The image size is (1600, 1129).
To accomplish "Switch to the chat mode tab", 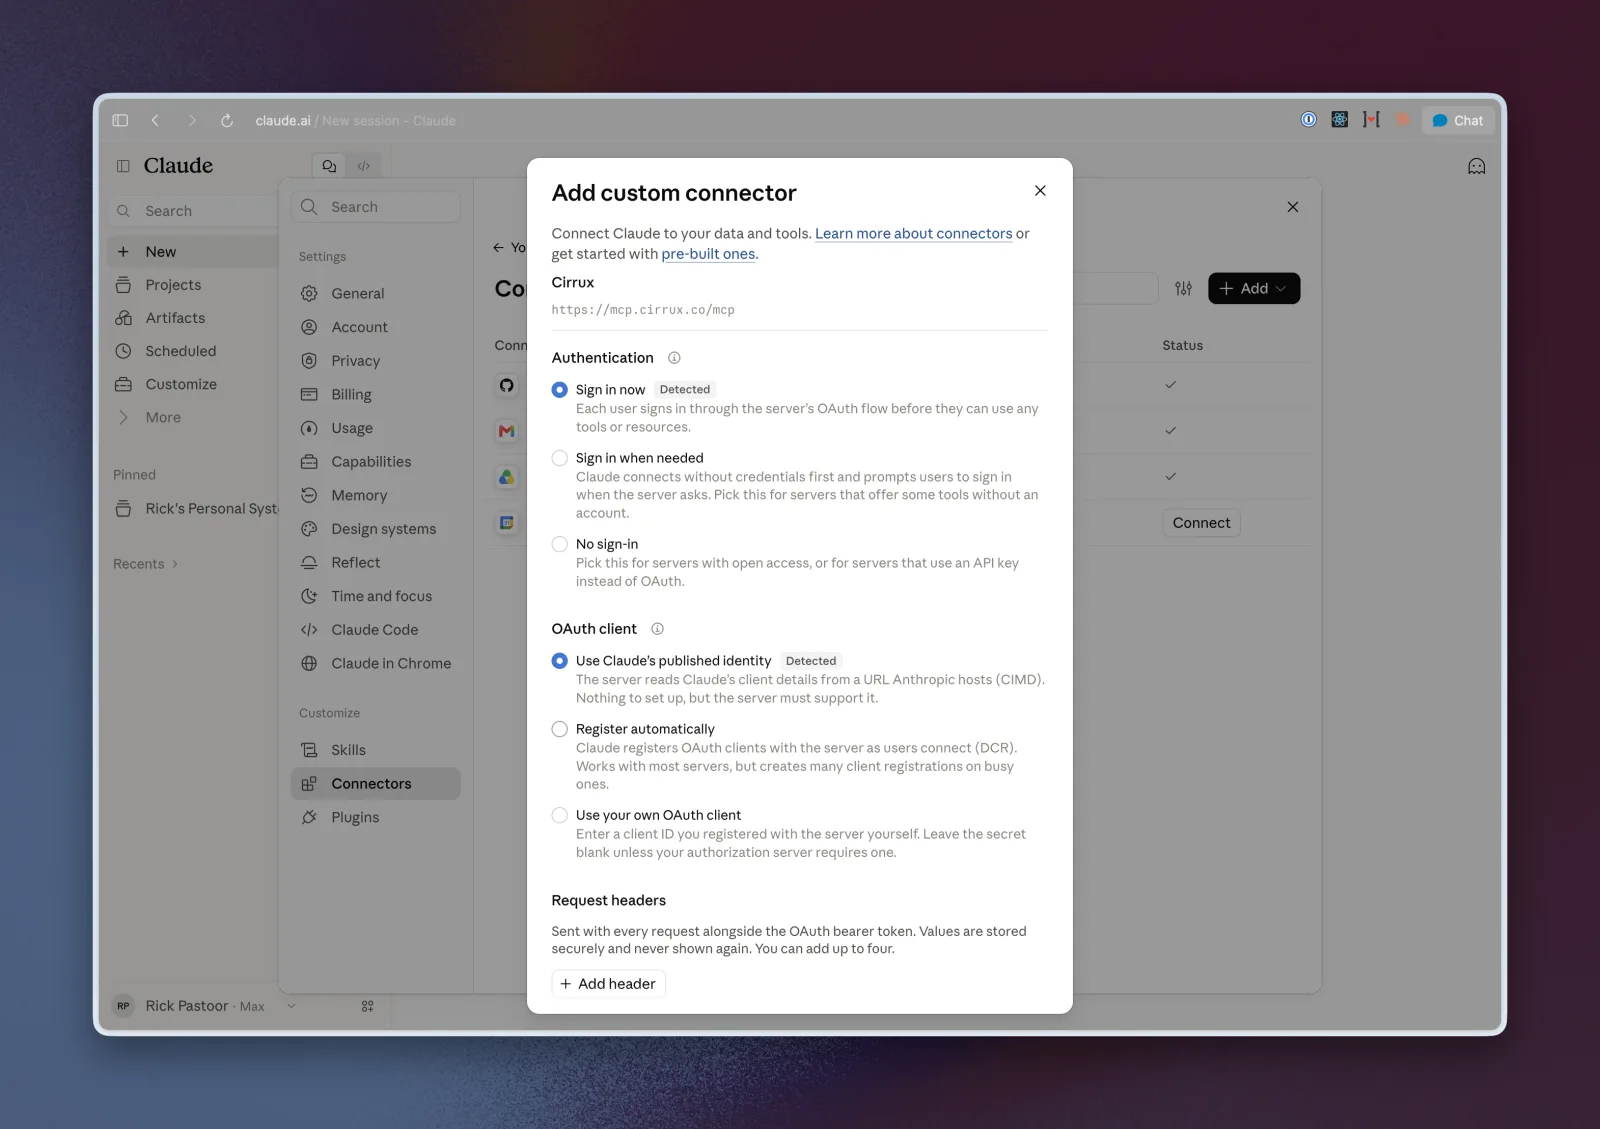I will pyautogui.click(x=329, y=166).
